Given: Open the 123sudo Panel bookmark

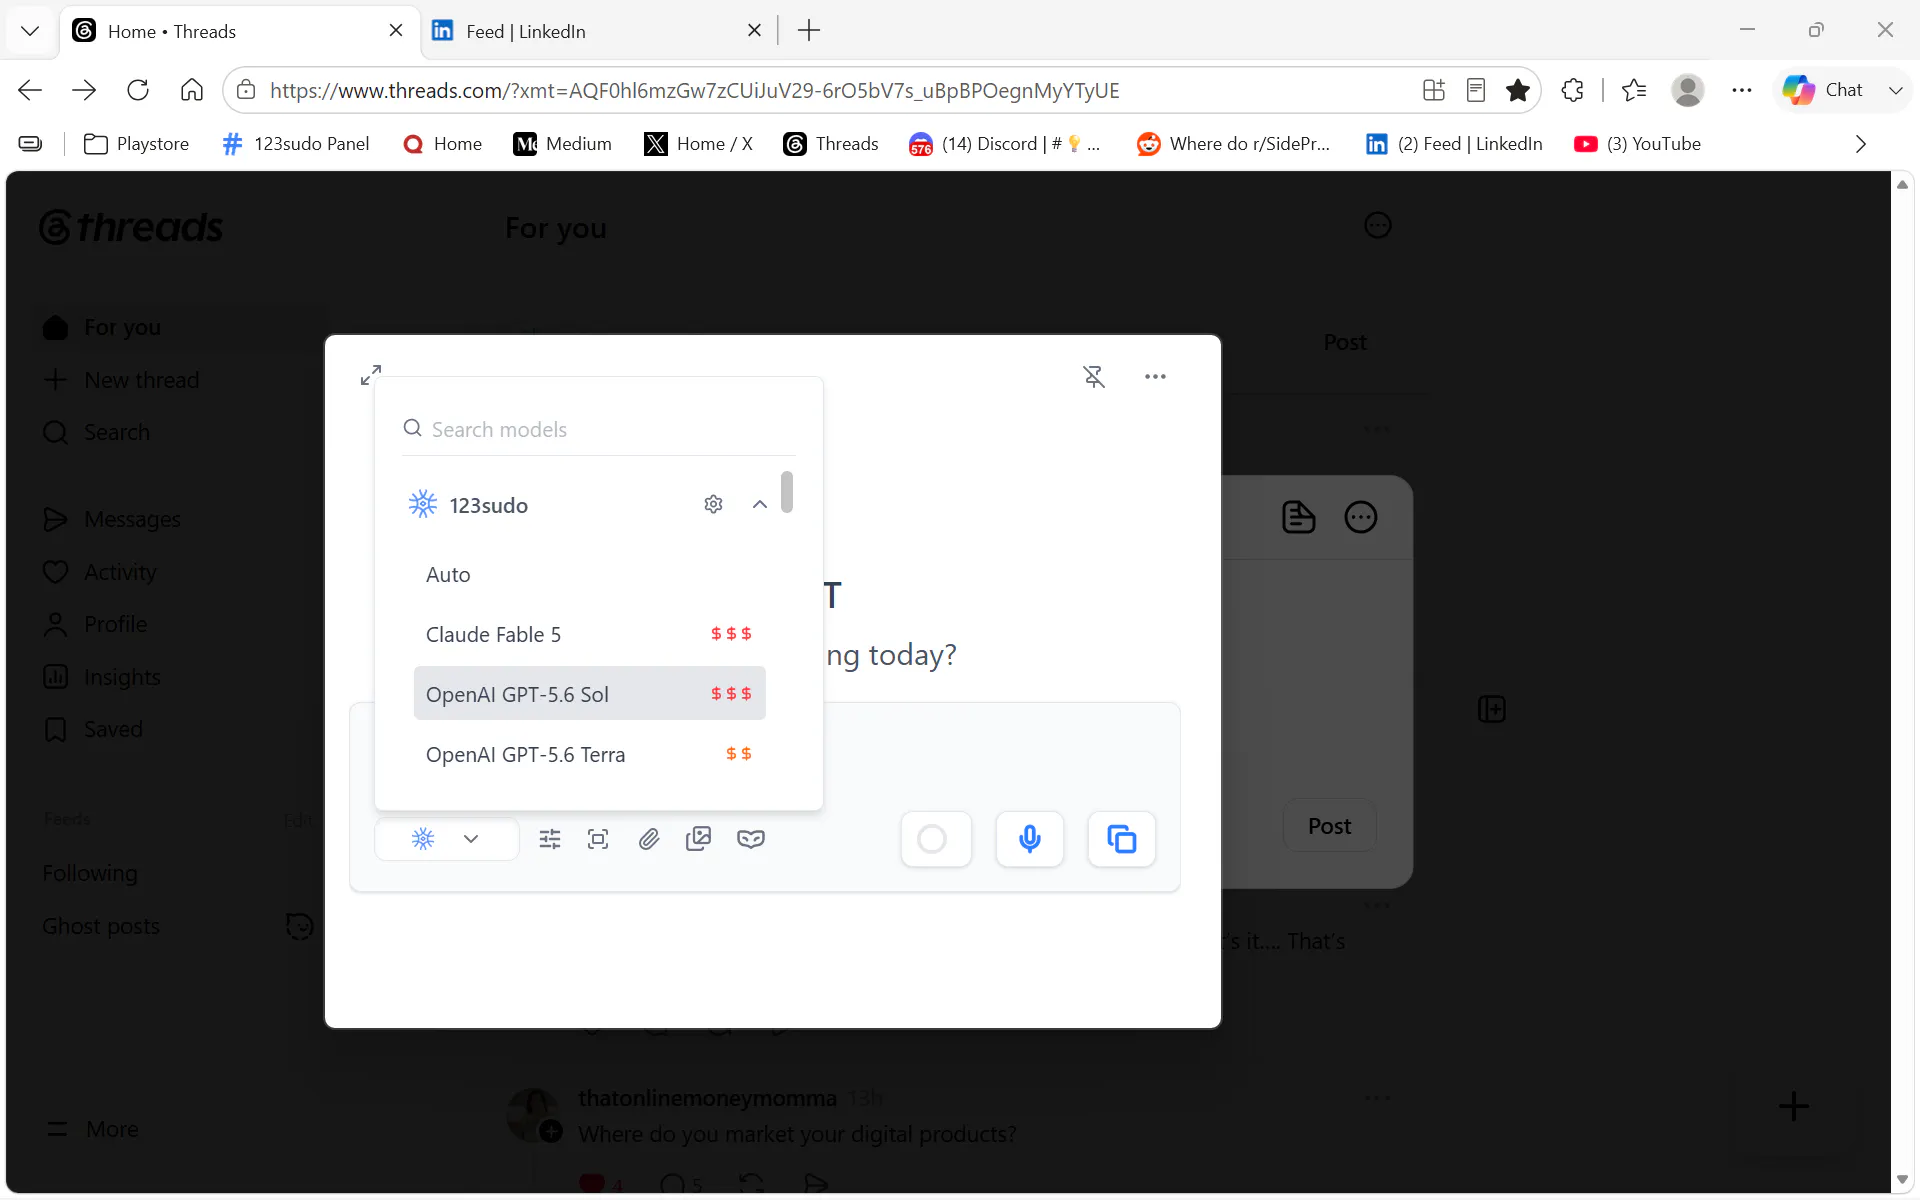Looking at the screenshot, I should click(296, 144).
